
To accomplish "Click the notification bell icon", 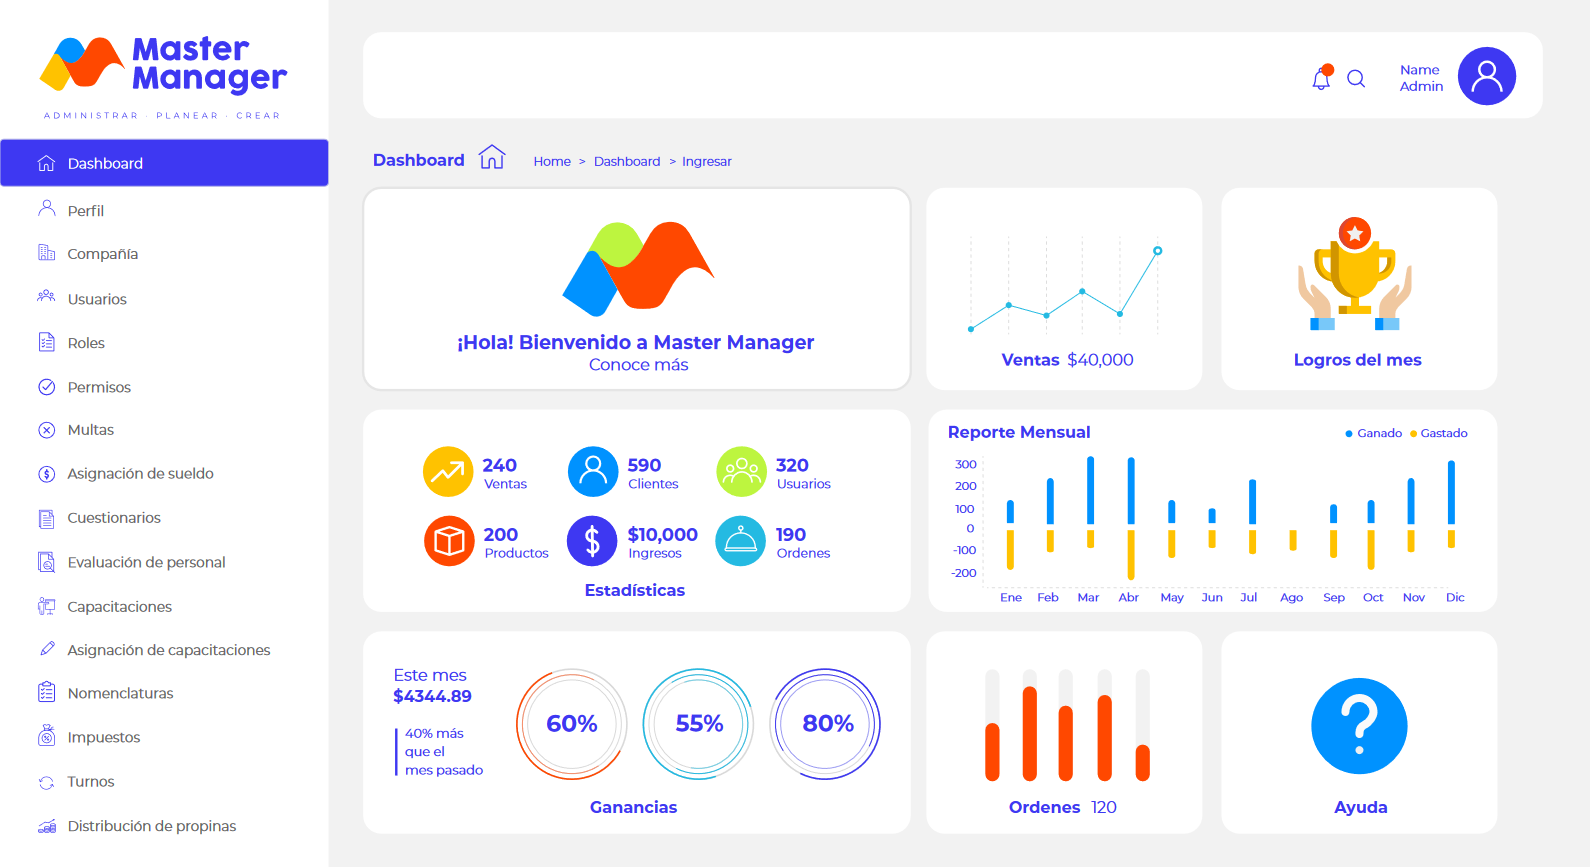I will pyautogui.click(x=1321, y=78).
